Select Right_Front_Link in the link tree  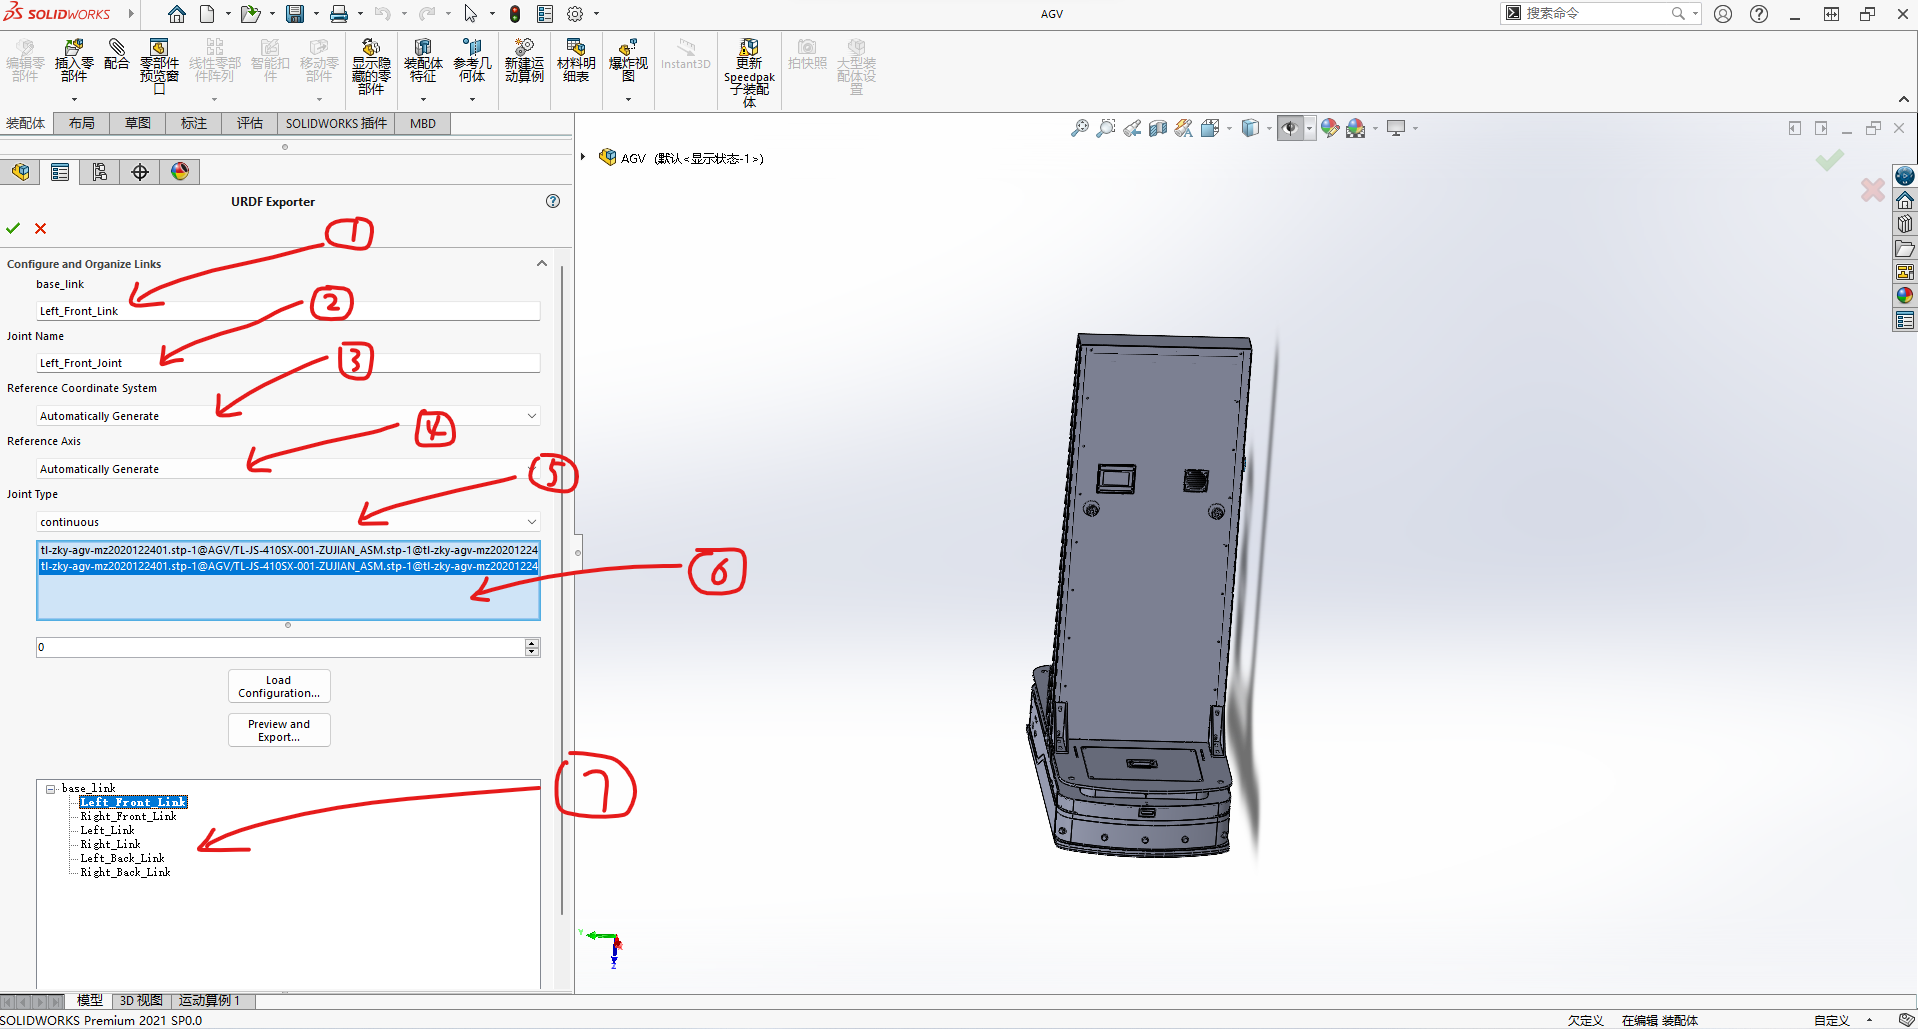pyautogui.click(x=129, y=815)
